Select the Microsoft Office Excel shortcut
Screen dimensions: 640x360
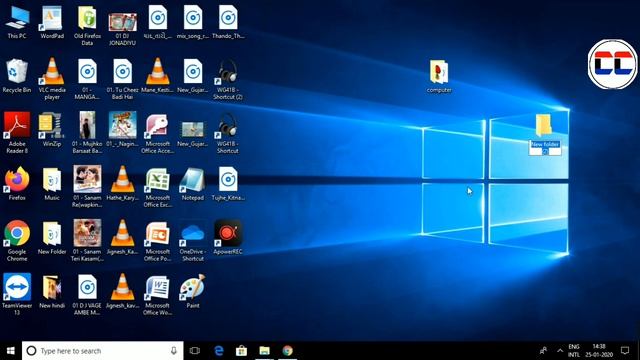(158, 187)
